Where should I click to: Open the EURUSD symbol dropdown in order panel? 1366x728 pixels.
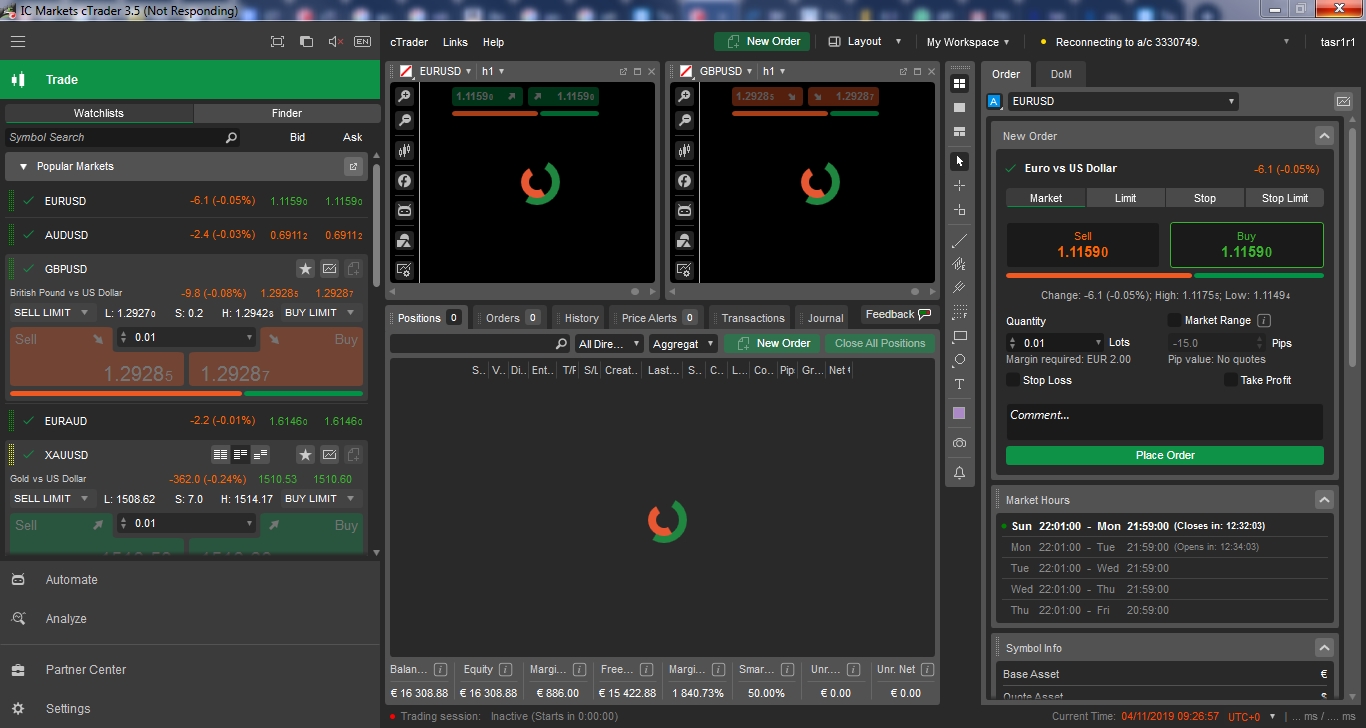pyautogui.click(x=1123, y=101)
